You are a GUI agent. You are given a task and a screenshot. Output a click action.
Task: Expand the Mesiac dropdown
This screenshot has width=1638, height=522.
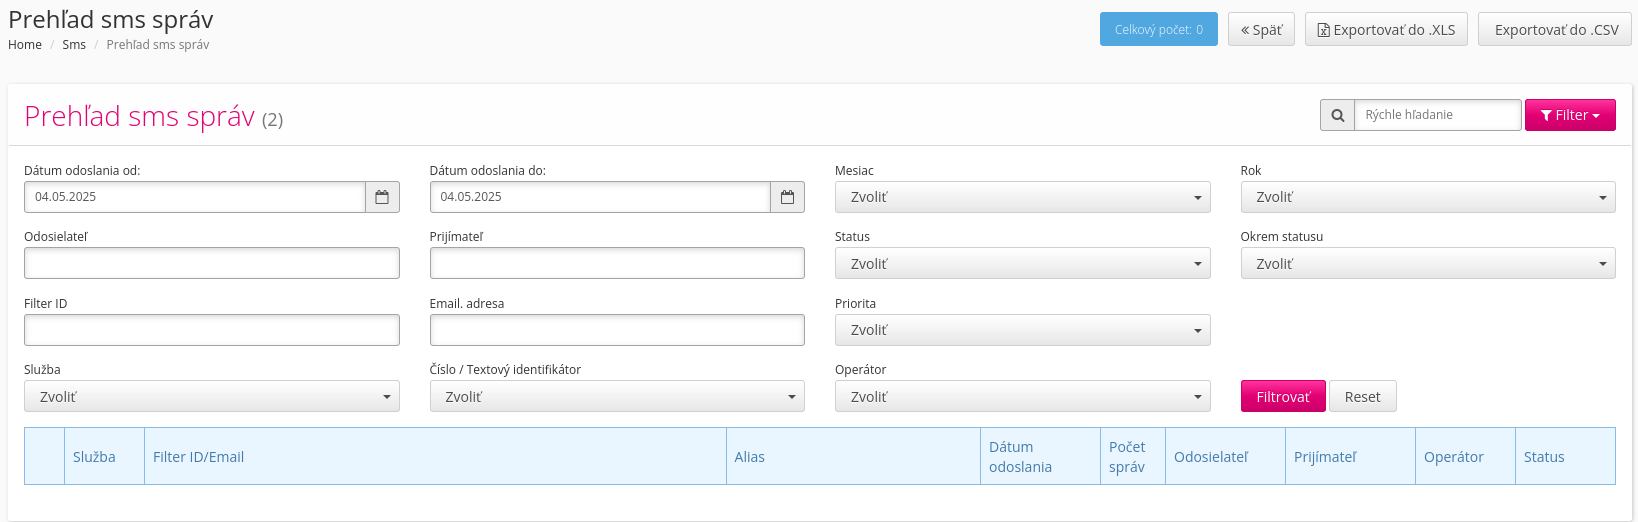1022,197
